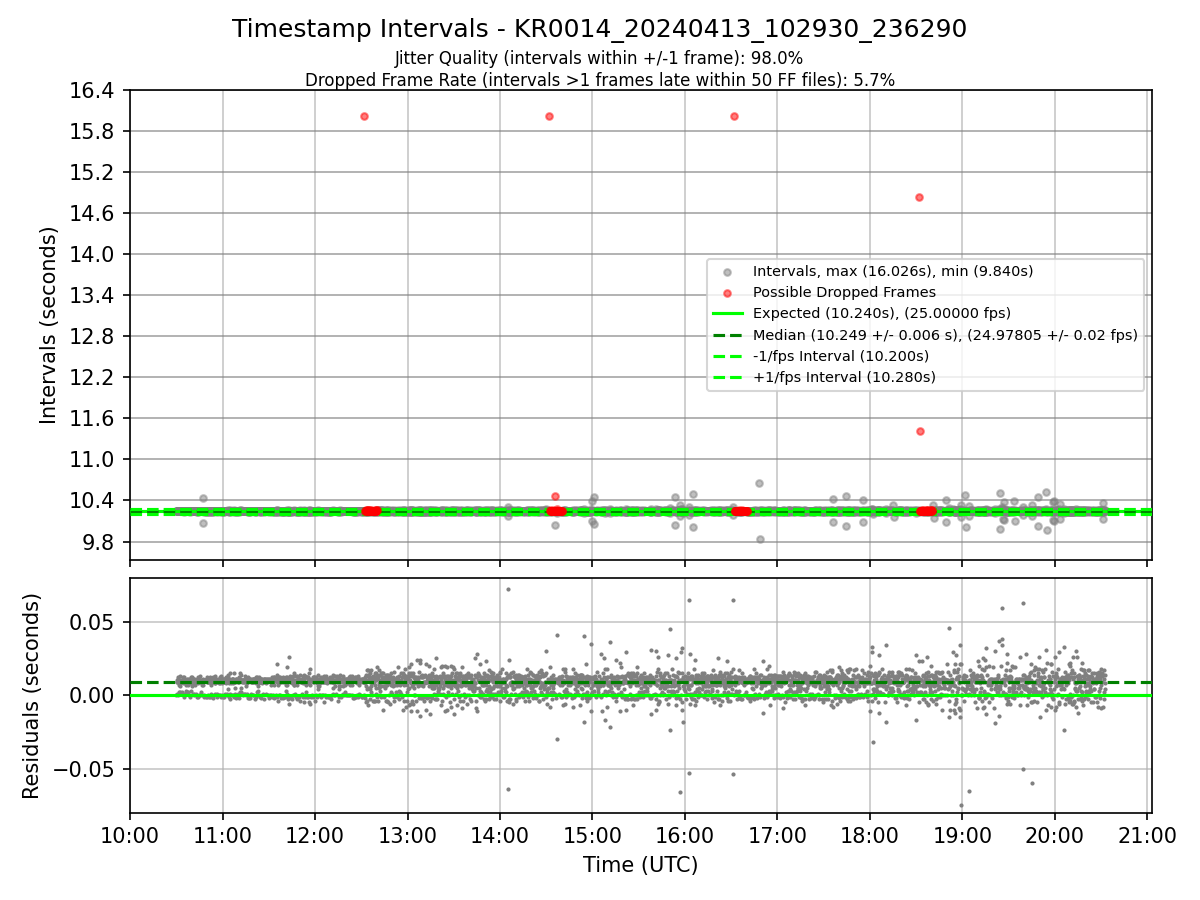This screenshot has width=1200, height=900.
Task: Select legend entry "Expected (10.240s), (25.00000 fps)"
Action: point(882,313)
